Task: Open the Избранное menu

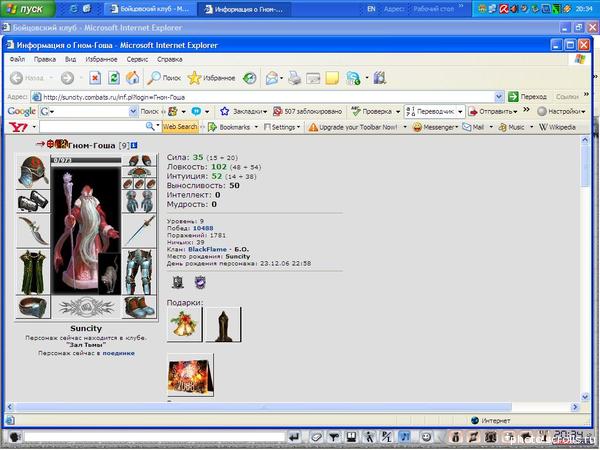Action: pyautogui.click(x=101, y=59)
